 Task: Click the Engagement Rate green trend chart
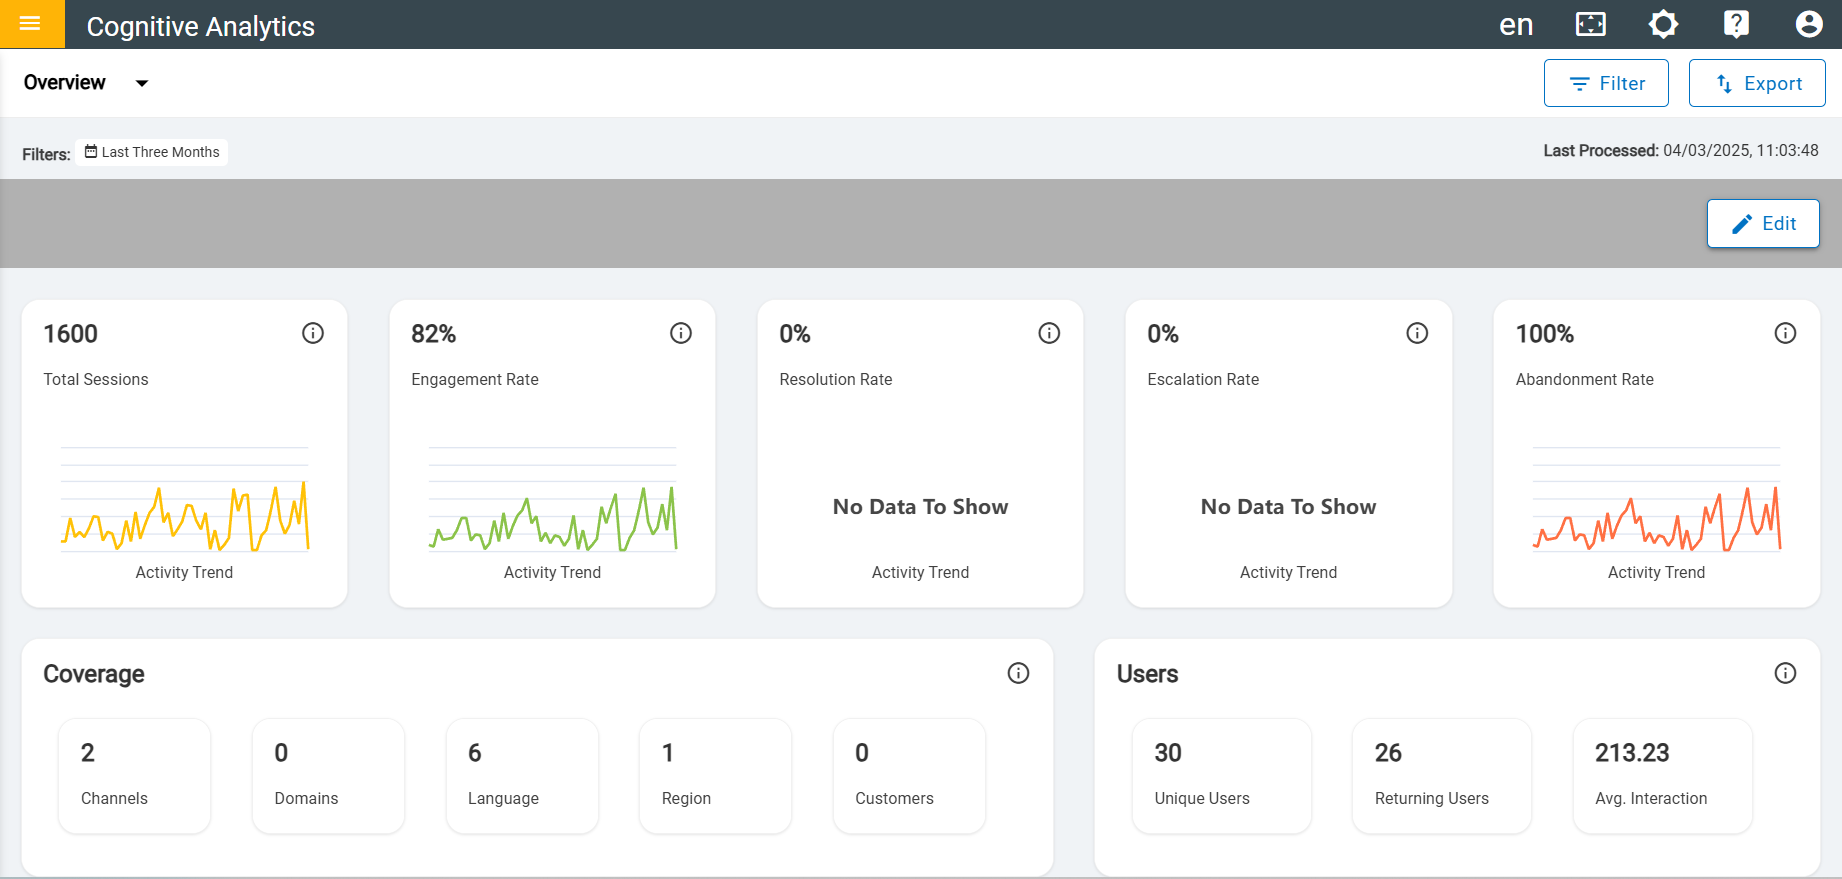pyautogui.click(x=552, y=500)
